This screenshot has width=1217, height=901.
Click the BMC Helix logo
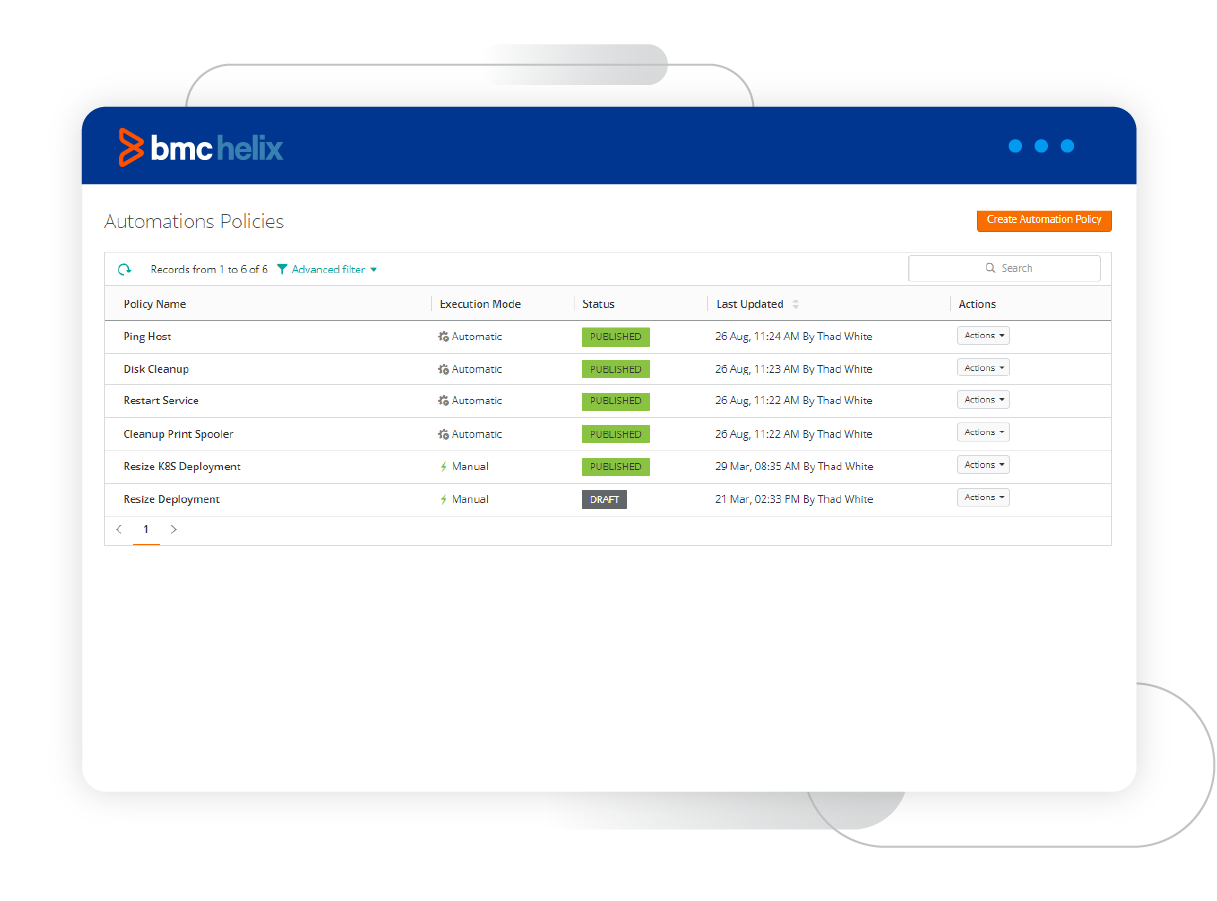click(201, 148)
